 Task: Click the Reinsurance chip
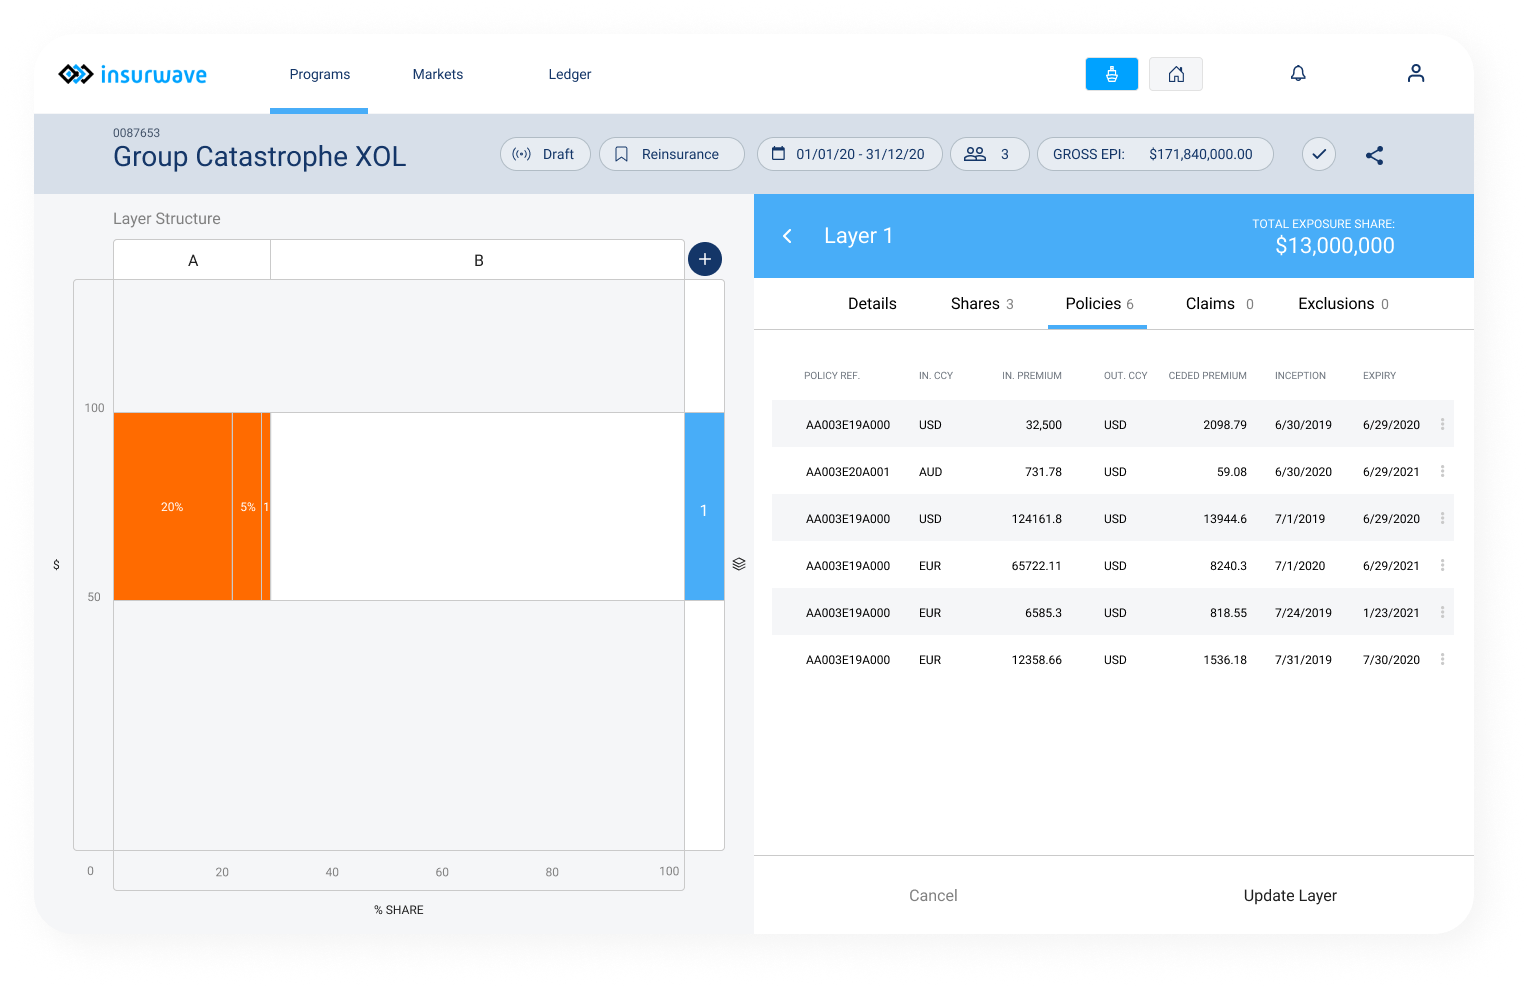tap(672, 154)
